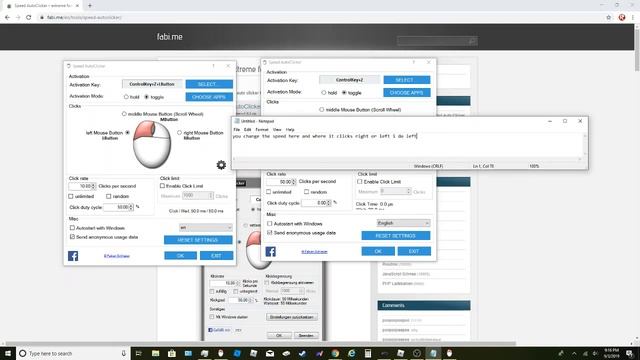Open Steam from the taskbar
This screenshot has width=640, height=360.
(x=302, y=353)
